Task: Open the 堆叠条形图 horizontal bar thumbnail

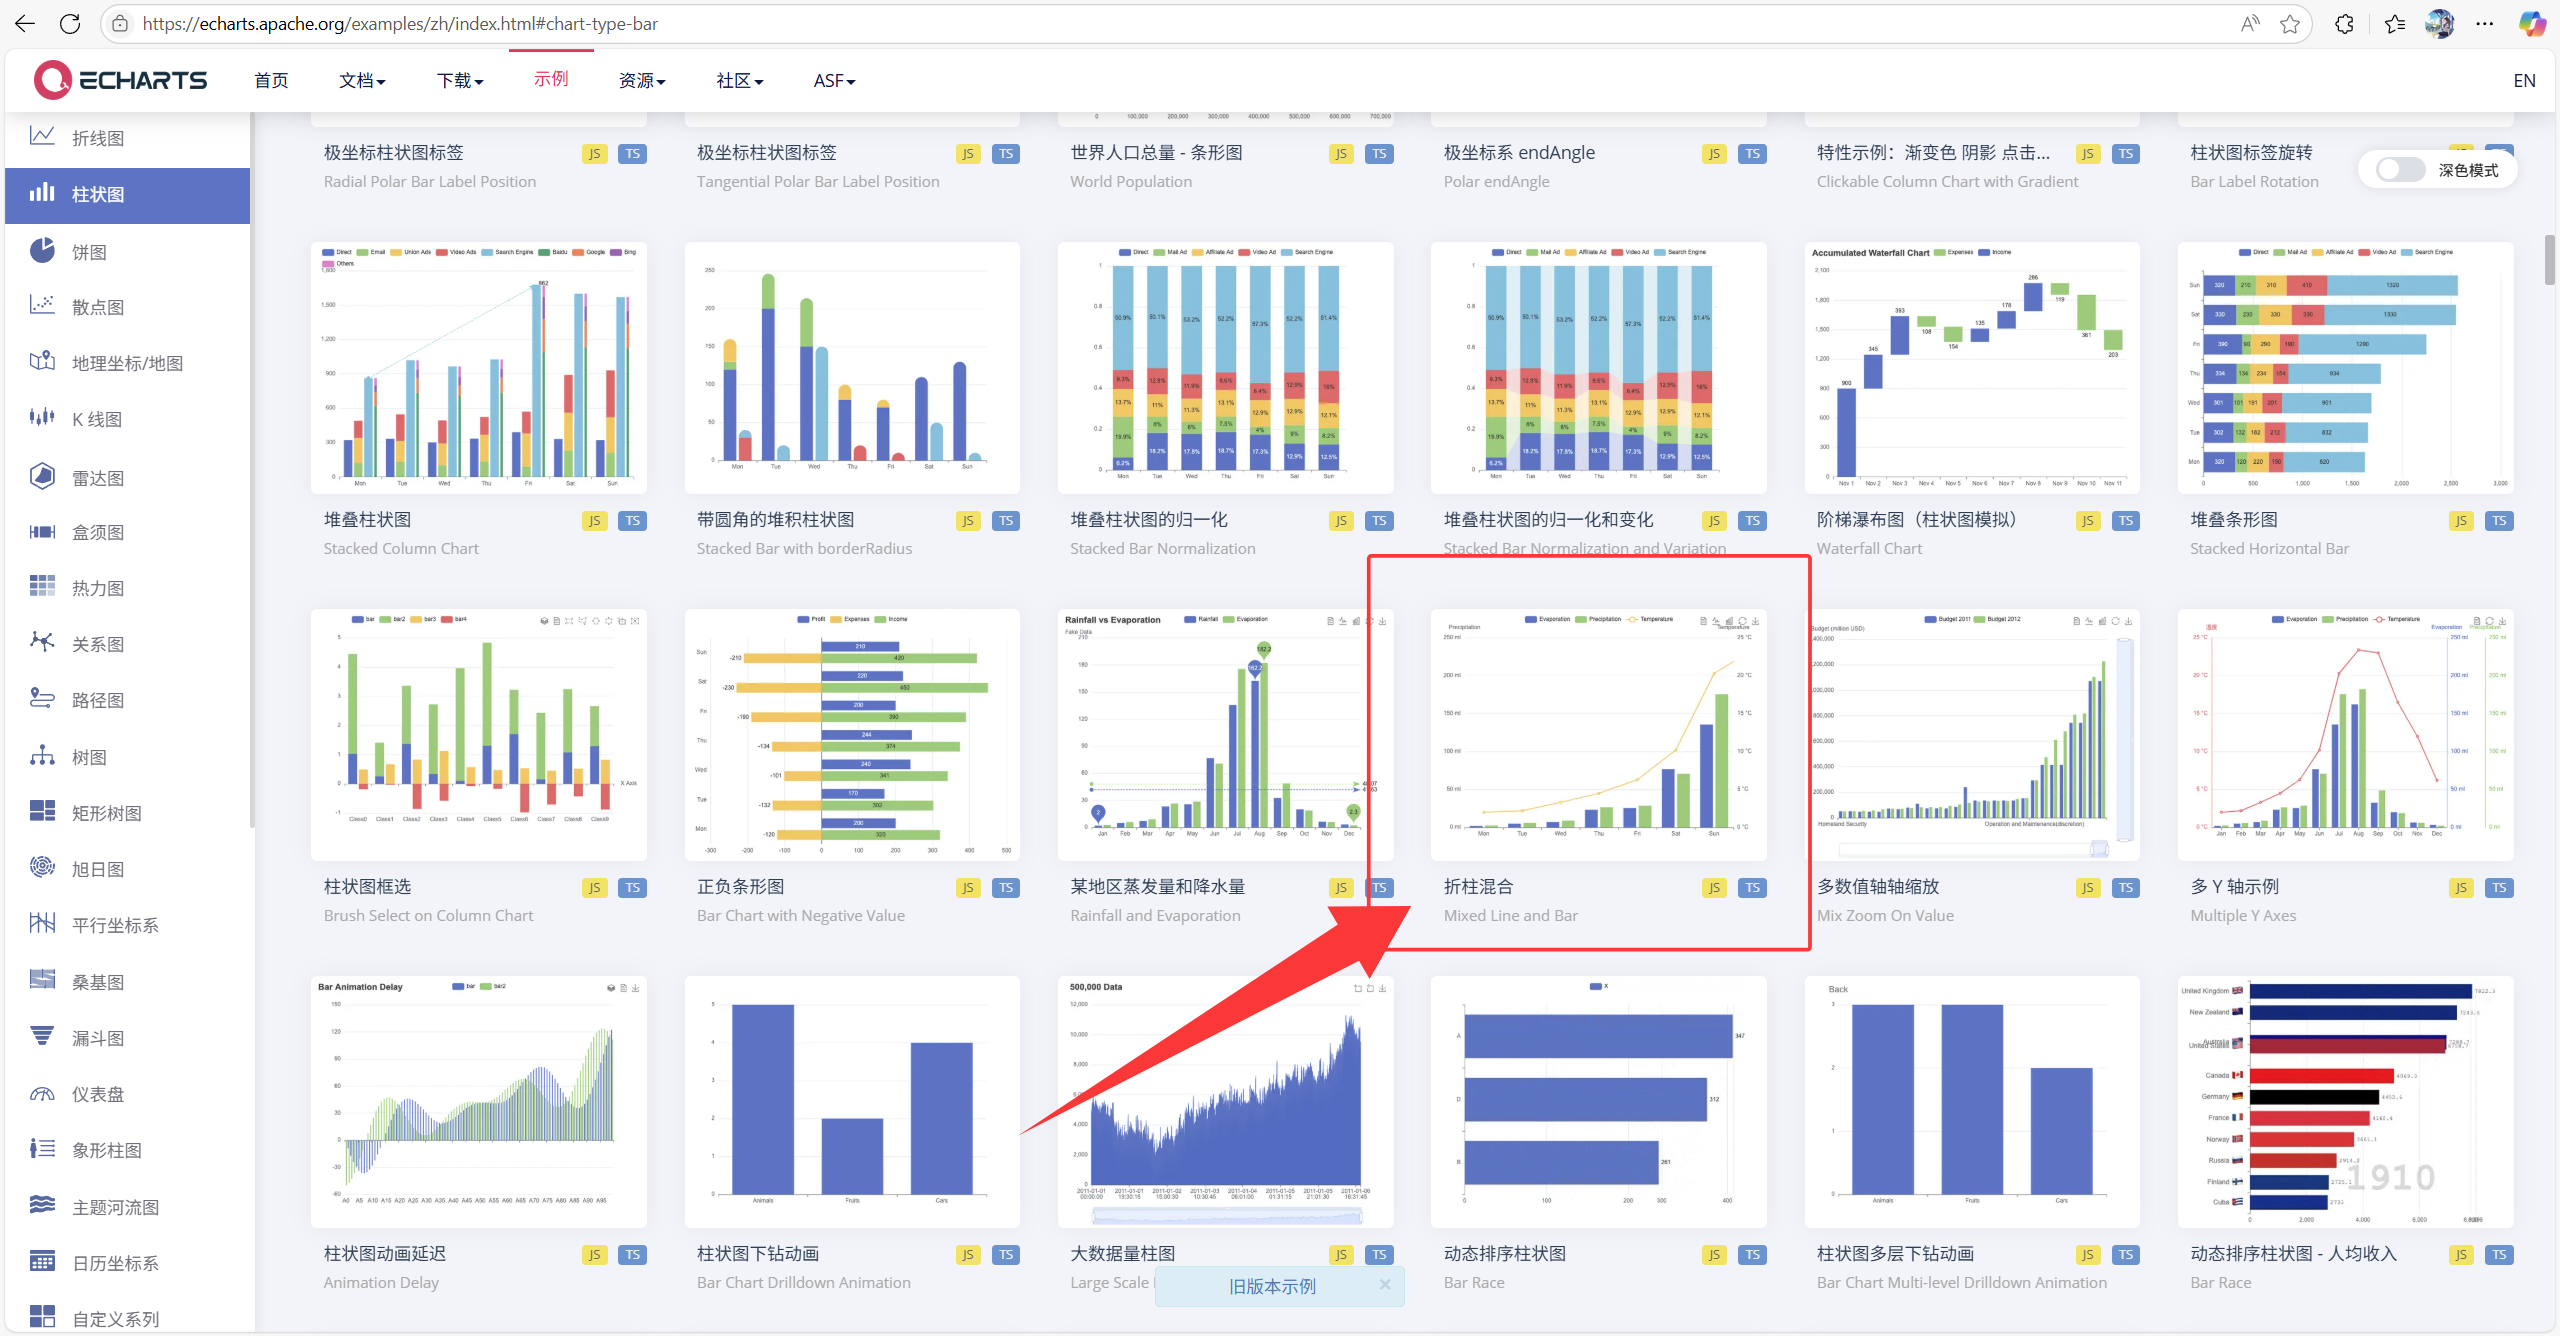Action: click(x=2345, y=367)
